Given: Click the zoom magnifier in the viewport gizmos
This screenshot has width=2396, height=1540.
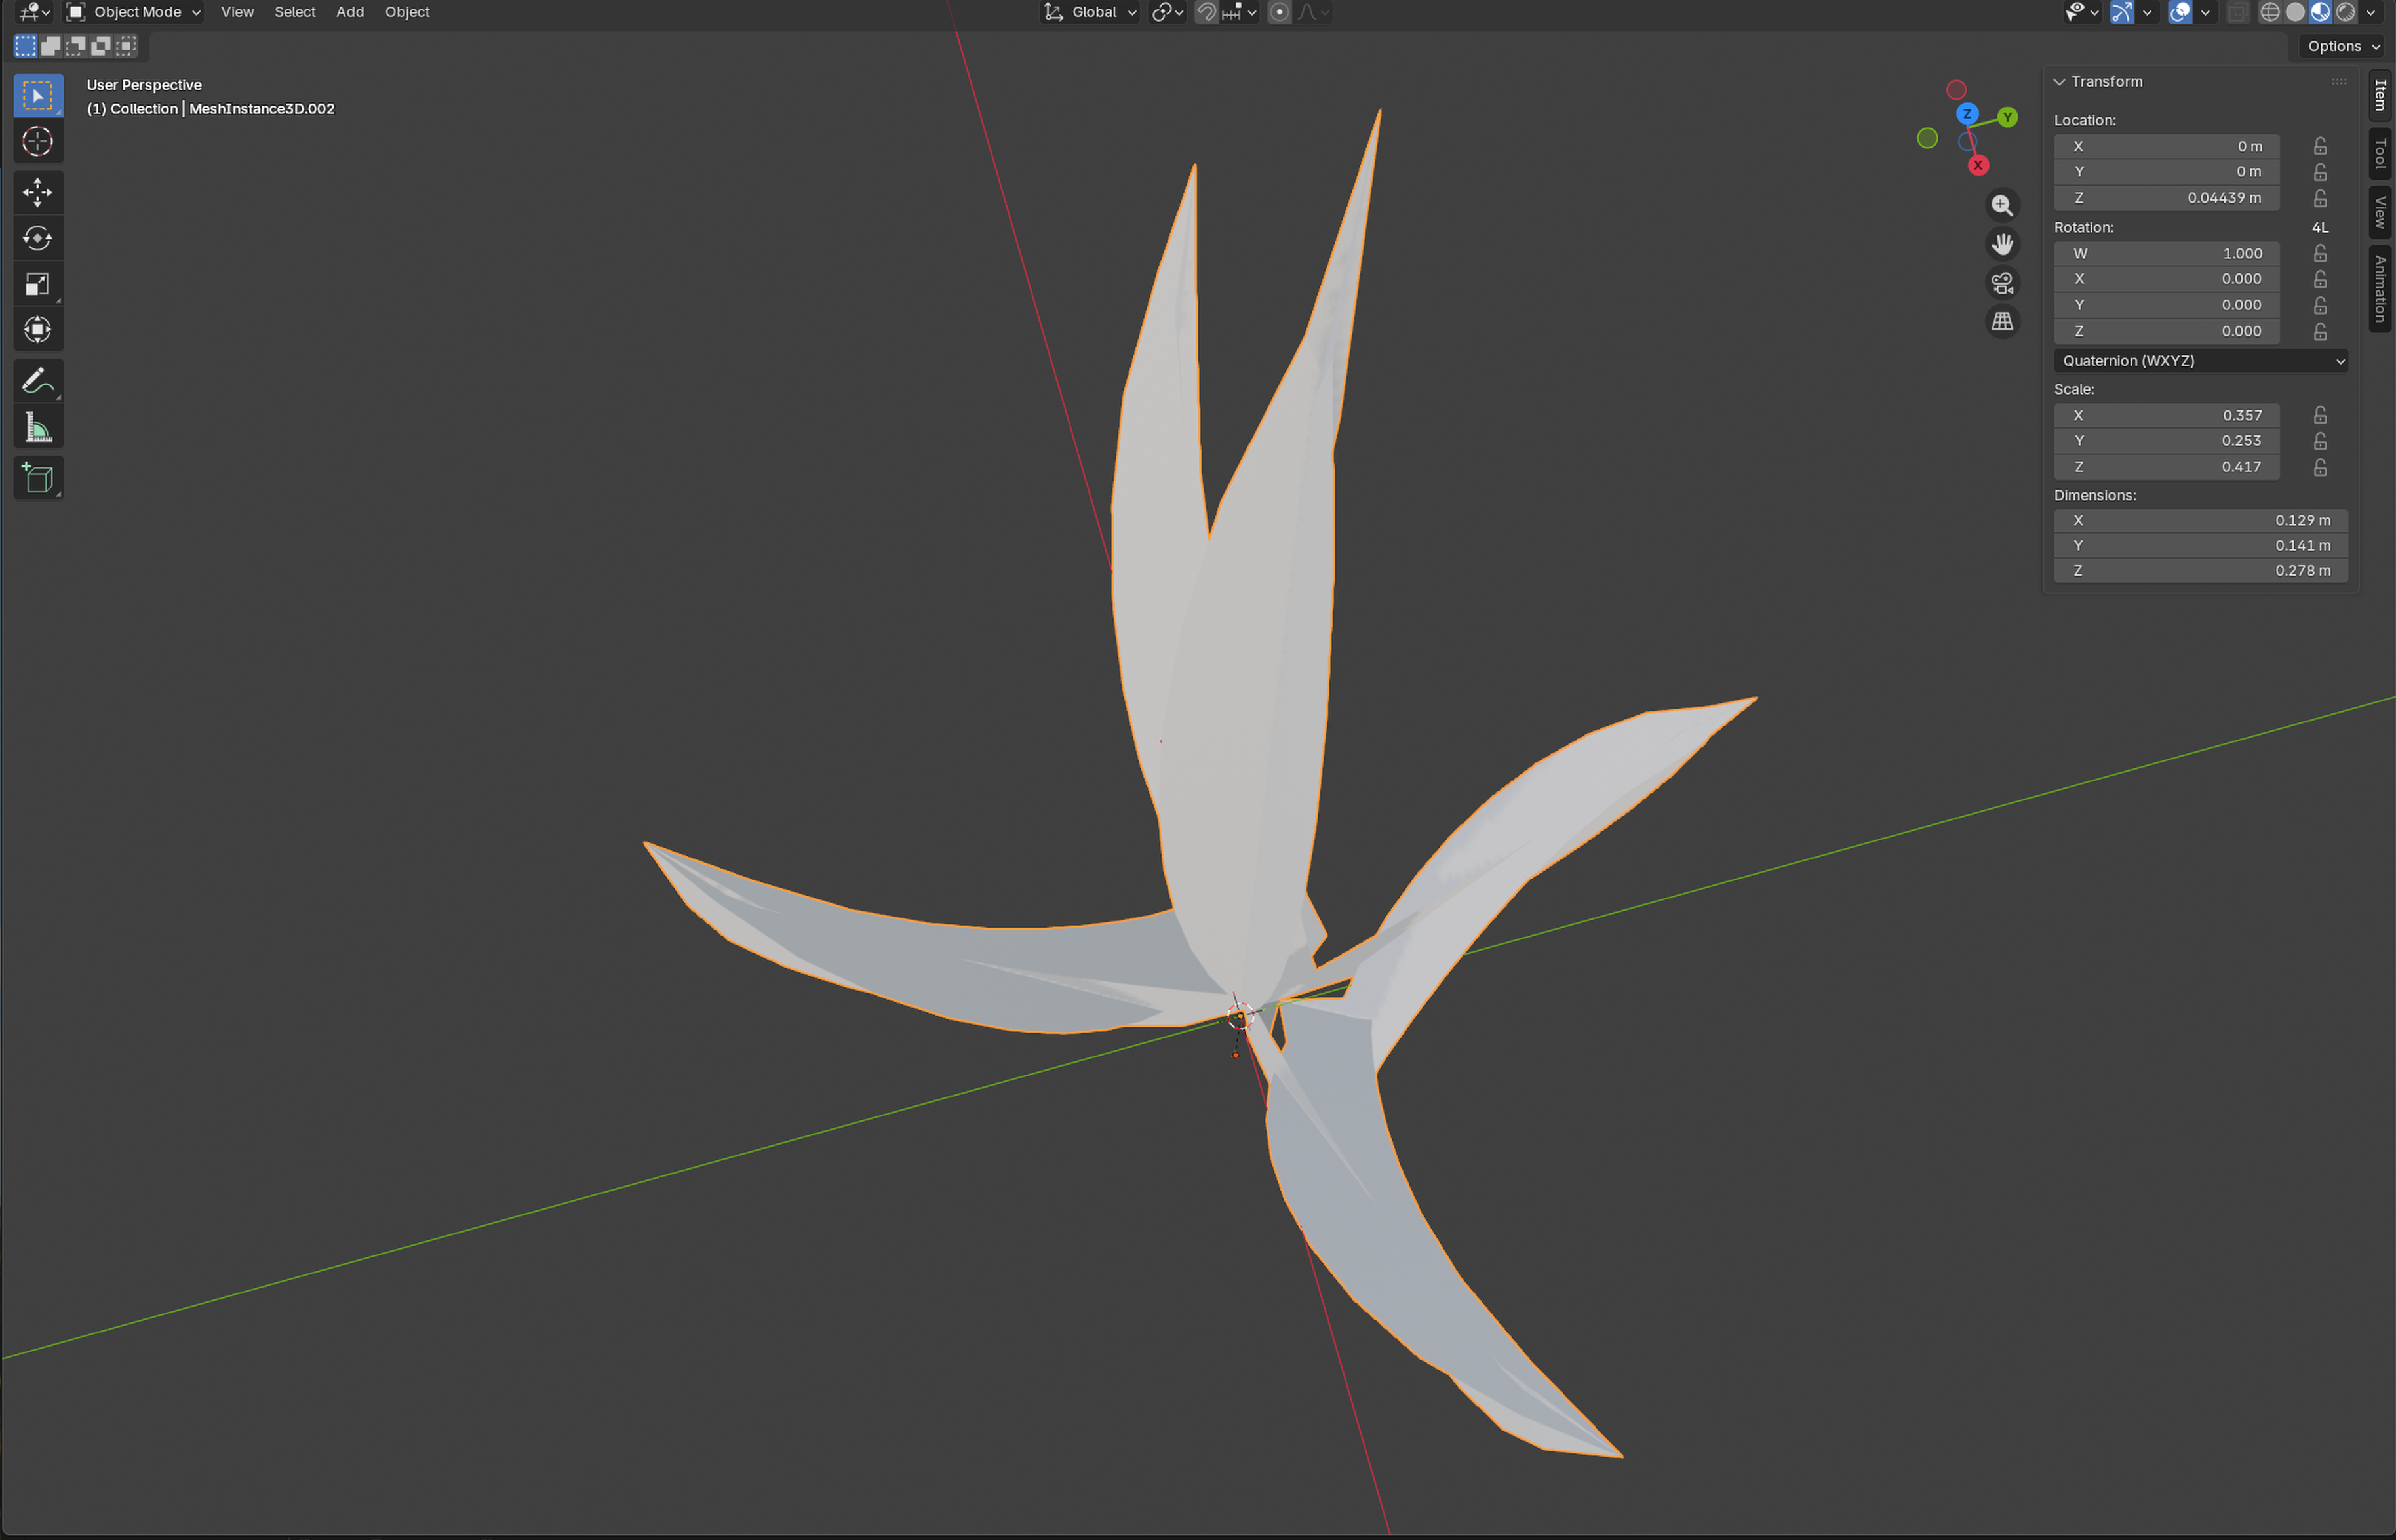Looking at the screenshot, I should click(x=2003, y=204).
